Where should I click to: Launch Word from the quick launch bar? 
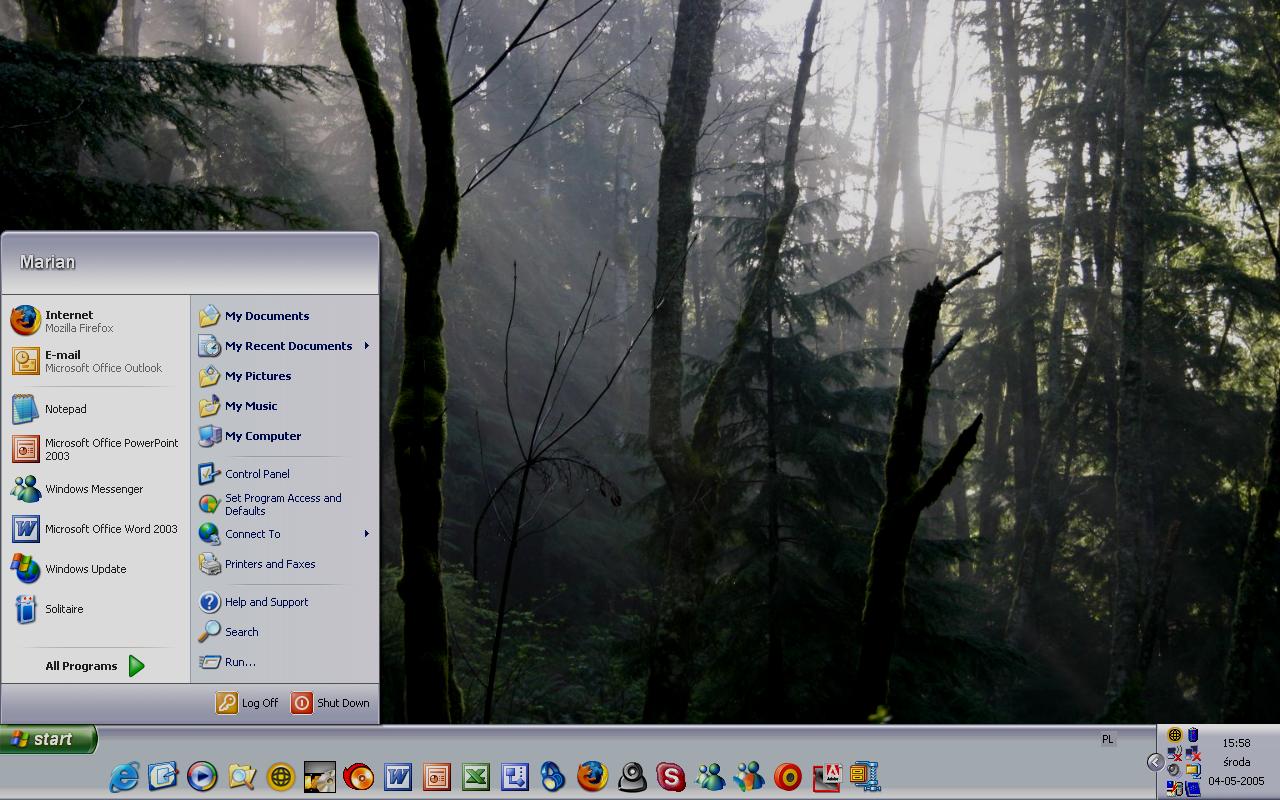click(397, 777)
